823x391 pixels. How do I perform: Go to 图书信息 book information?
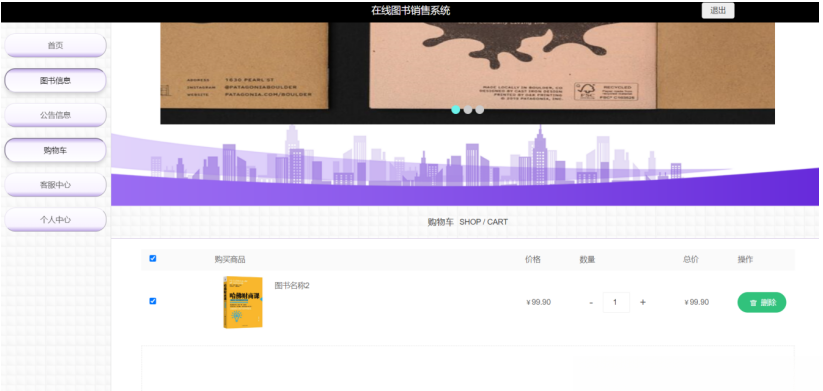pyautogui.click(x=55, y=80)
